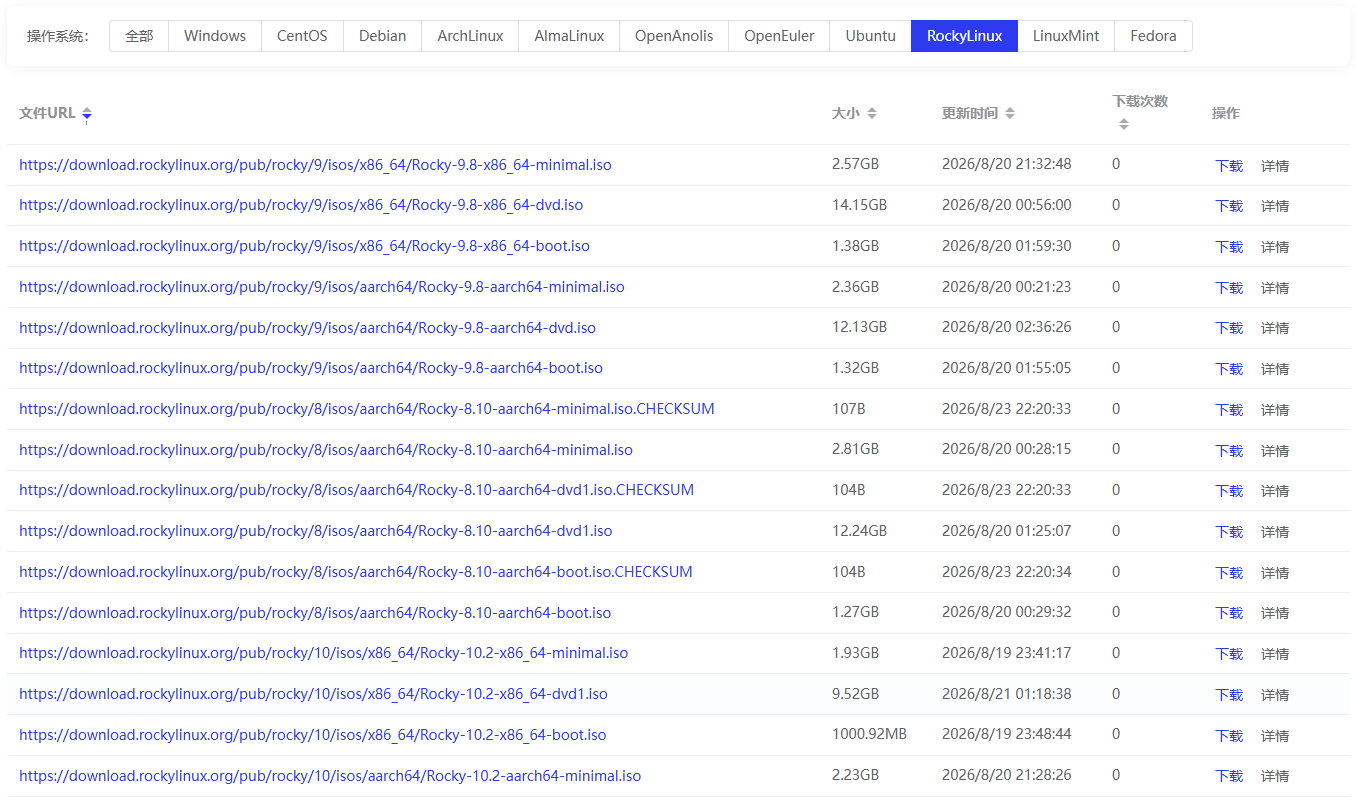
Task: Open Rocky-10.2-x86_64-minimal.iso URL link
Action: tap(323, 653)
